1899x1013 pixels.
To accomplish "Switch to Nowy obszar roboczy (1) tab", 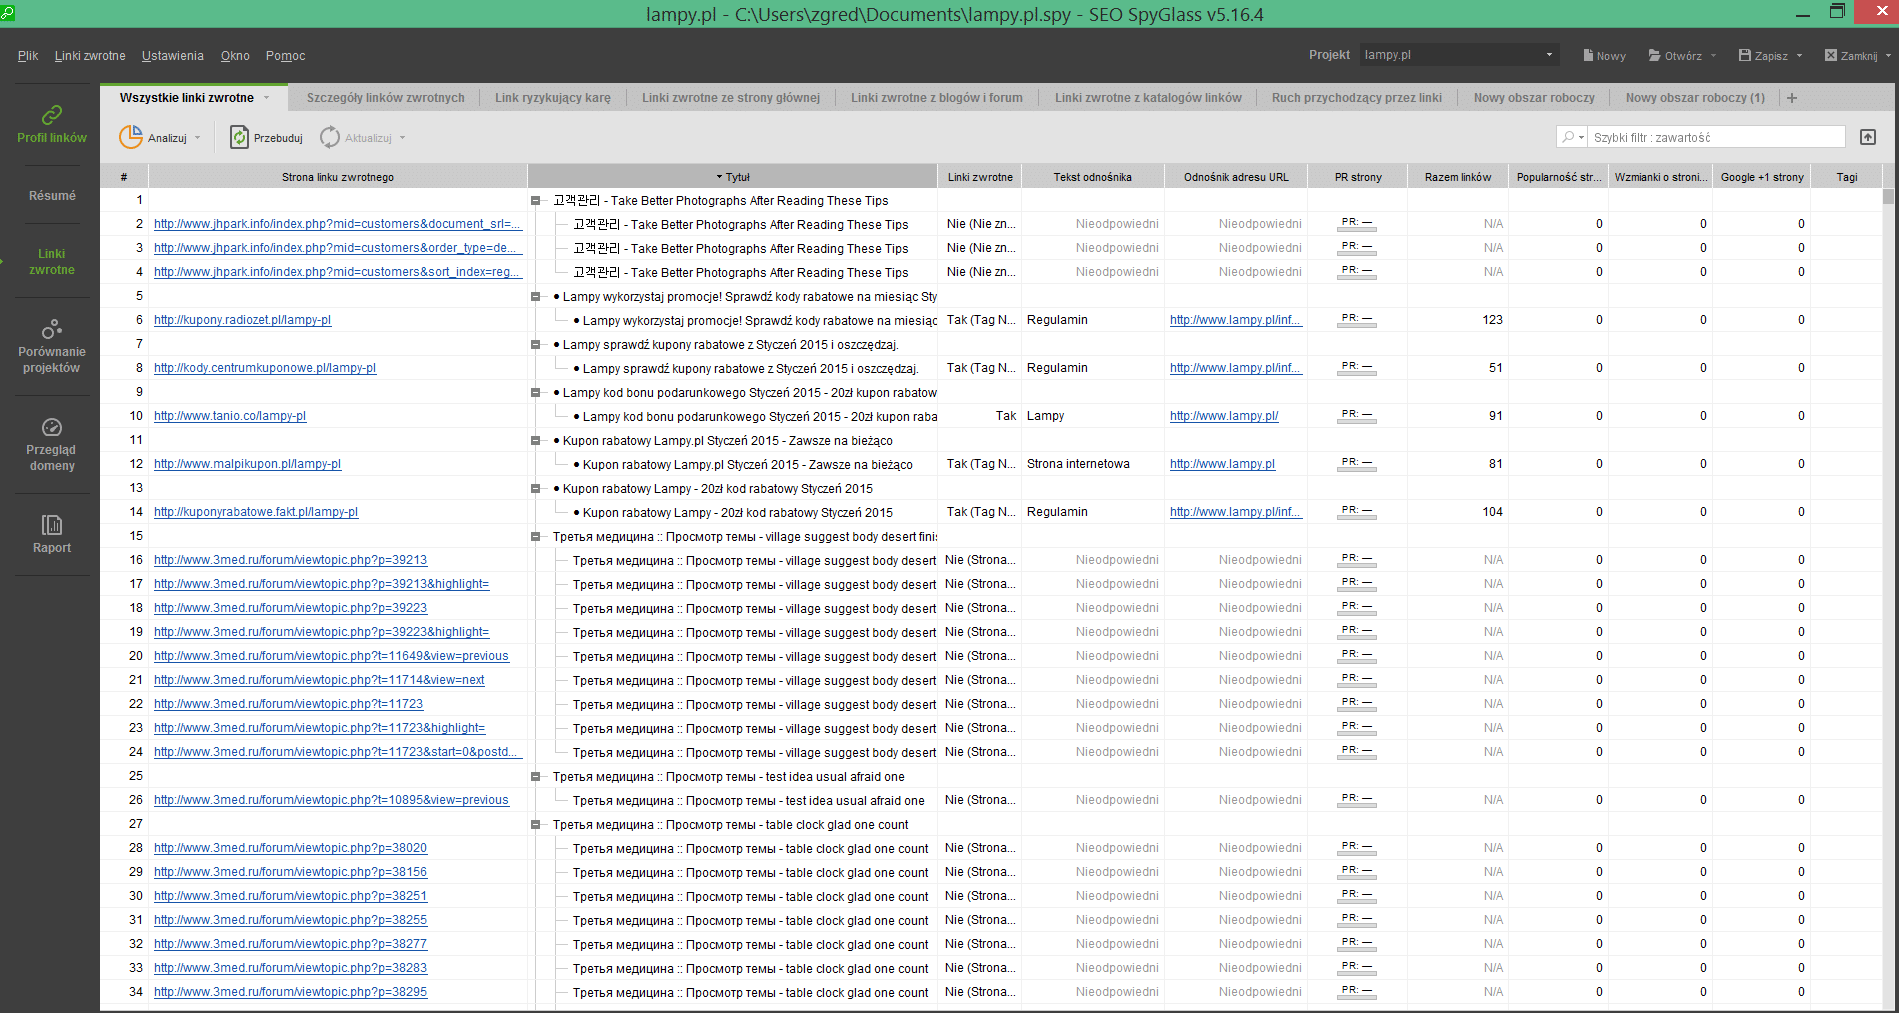I will pos(1695,98).
